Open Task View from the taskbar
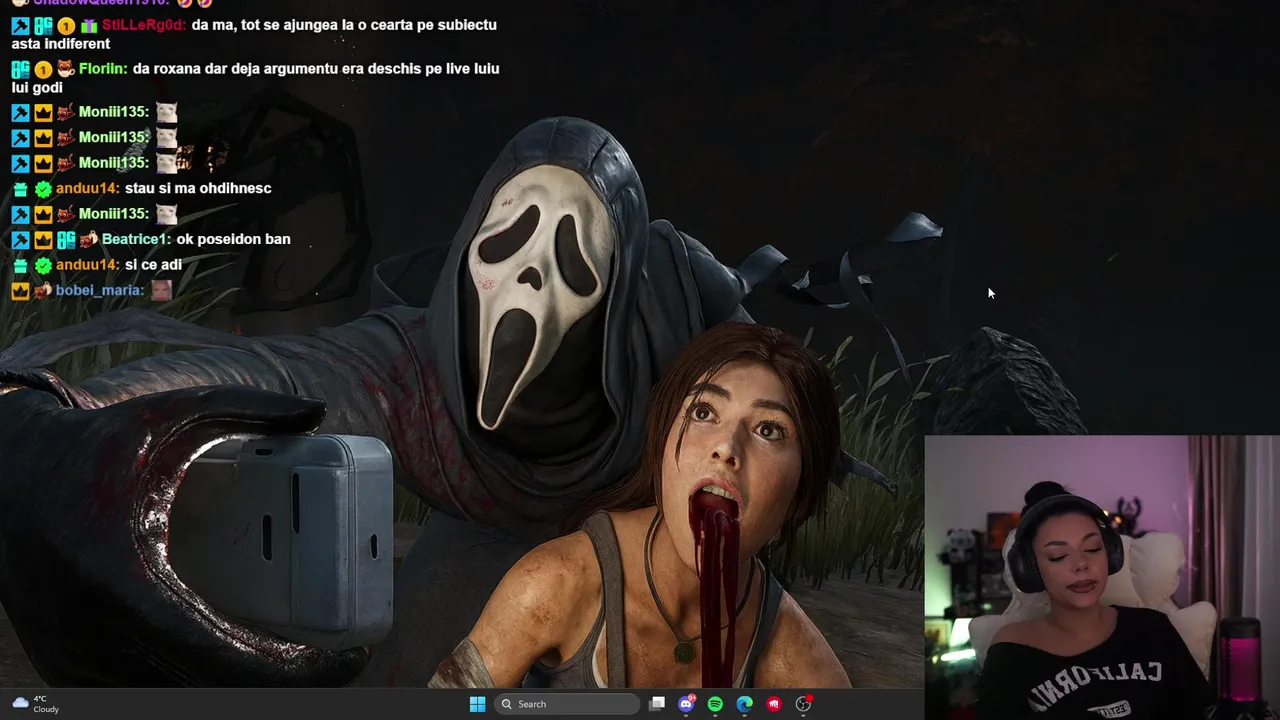Image resolution: width=1280 pixels, height=720 pixels. pyautogui.click(x=657, y=704)
